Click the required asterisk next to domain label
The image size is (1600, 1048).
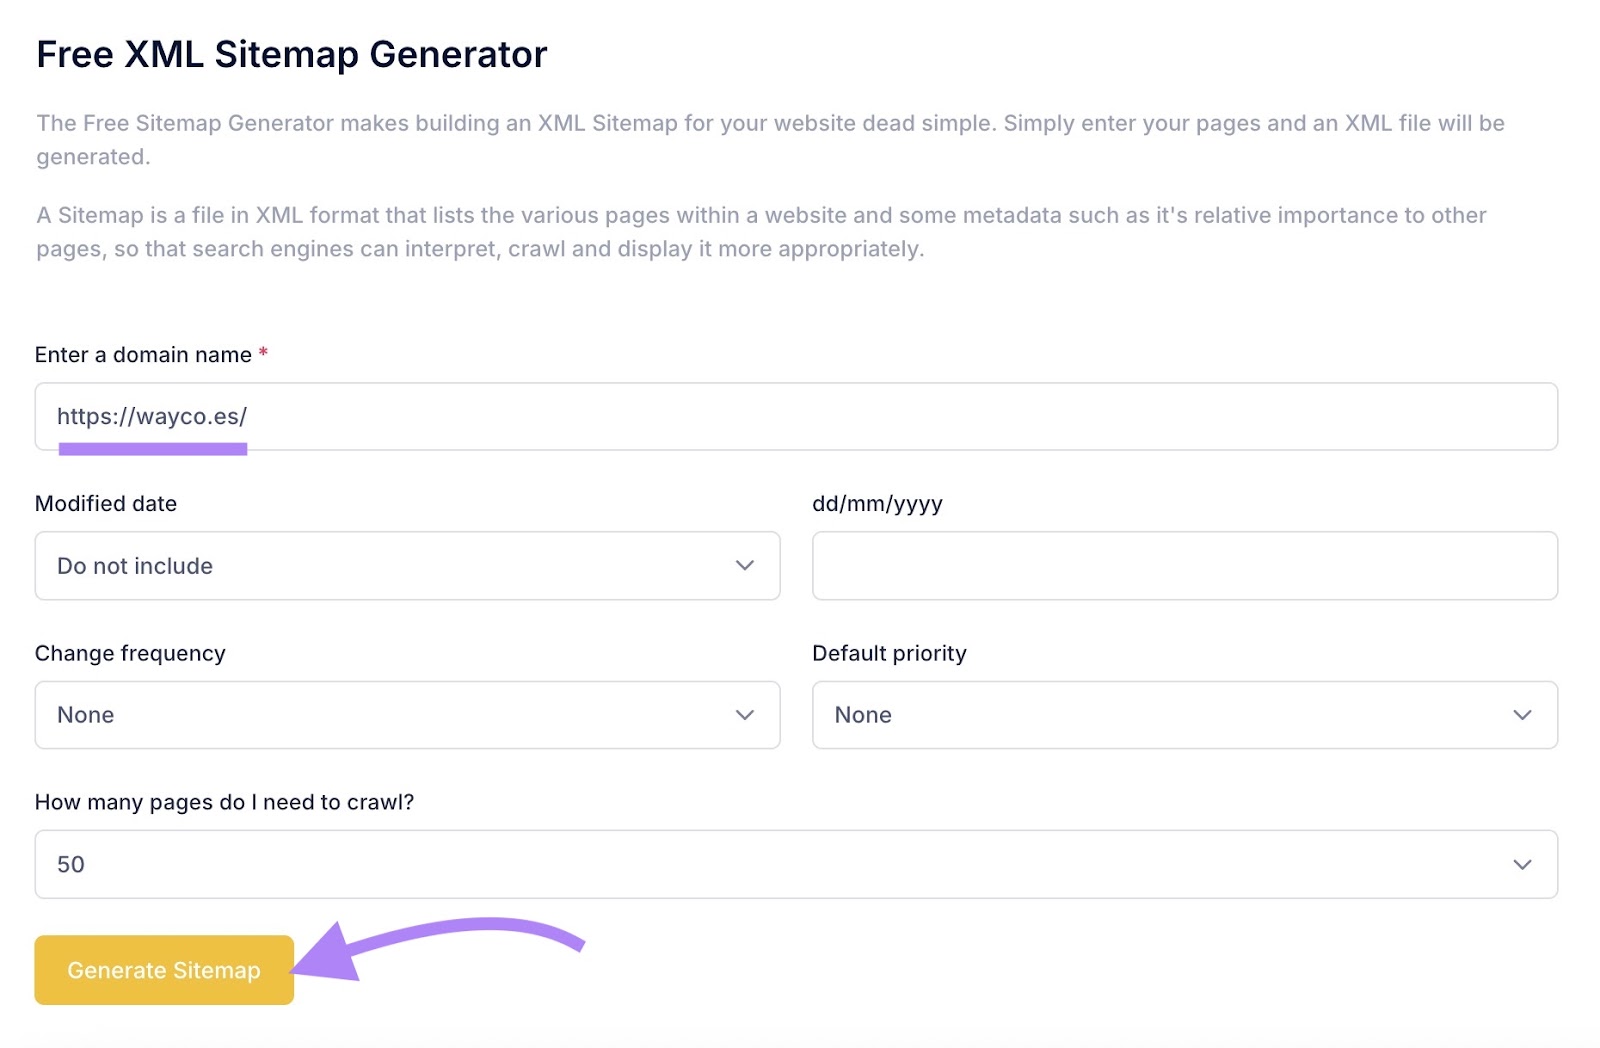pos(263,353)
